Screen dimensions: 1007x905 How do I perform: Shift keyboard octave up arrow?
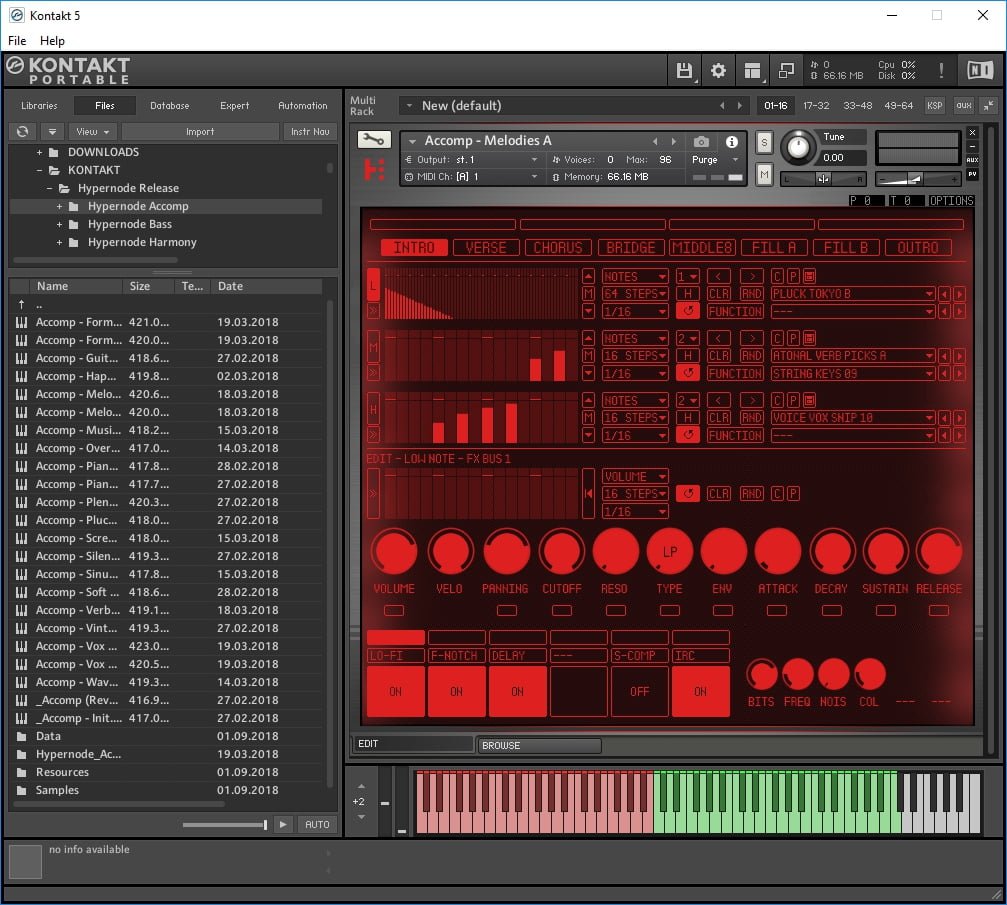[x=362, y=786]
